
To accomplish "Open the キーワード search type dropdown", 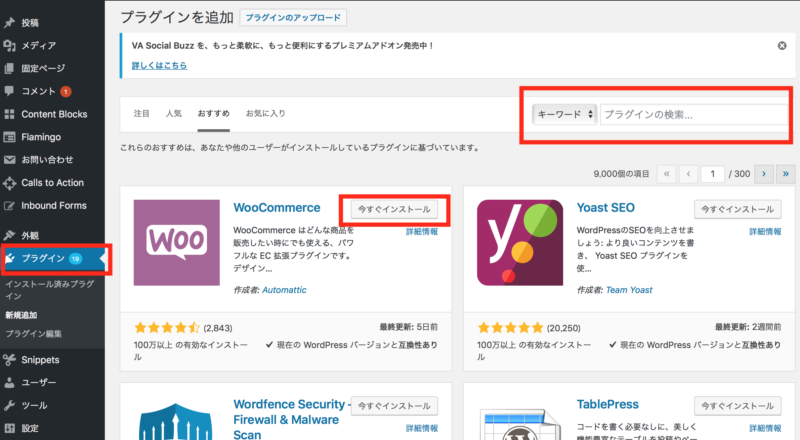I will (564, 114).
